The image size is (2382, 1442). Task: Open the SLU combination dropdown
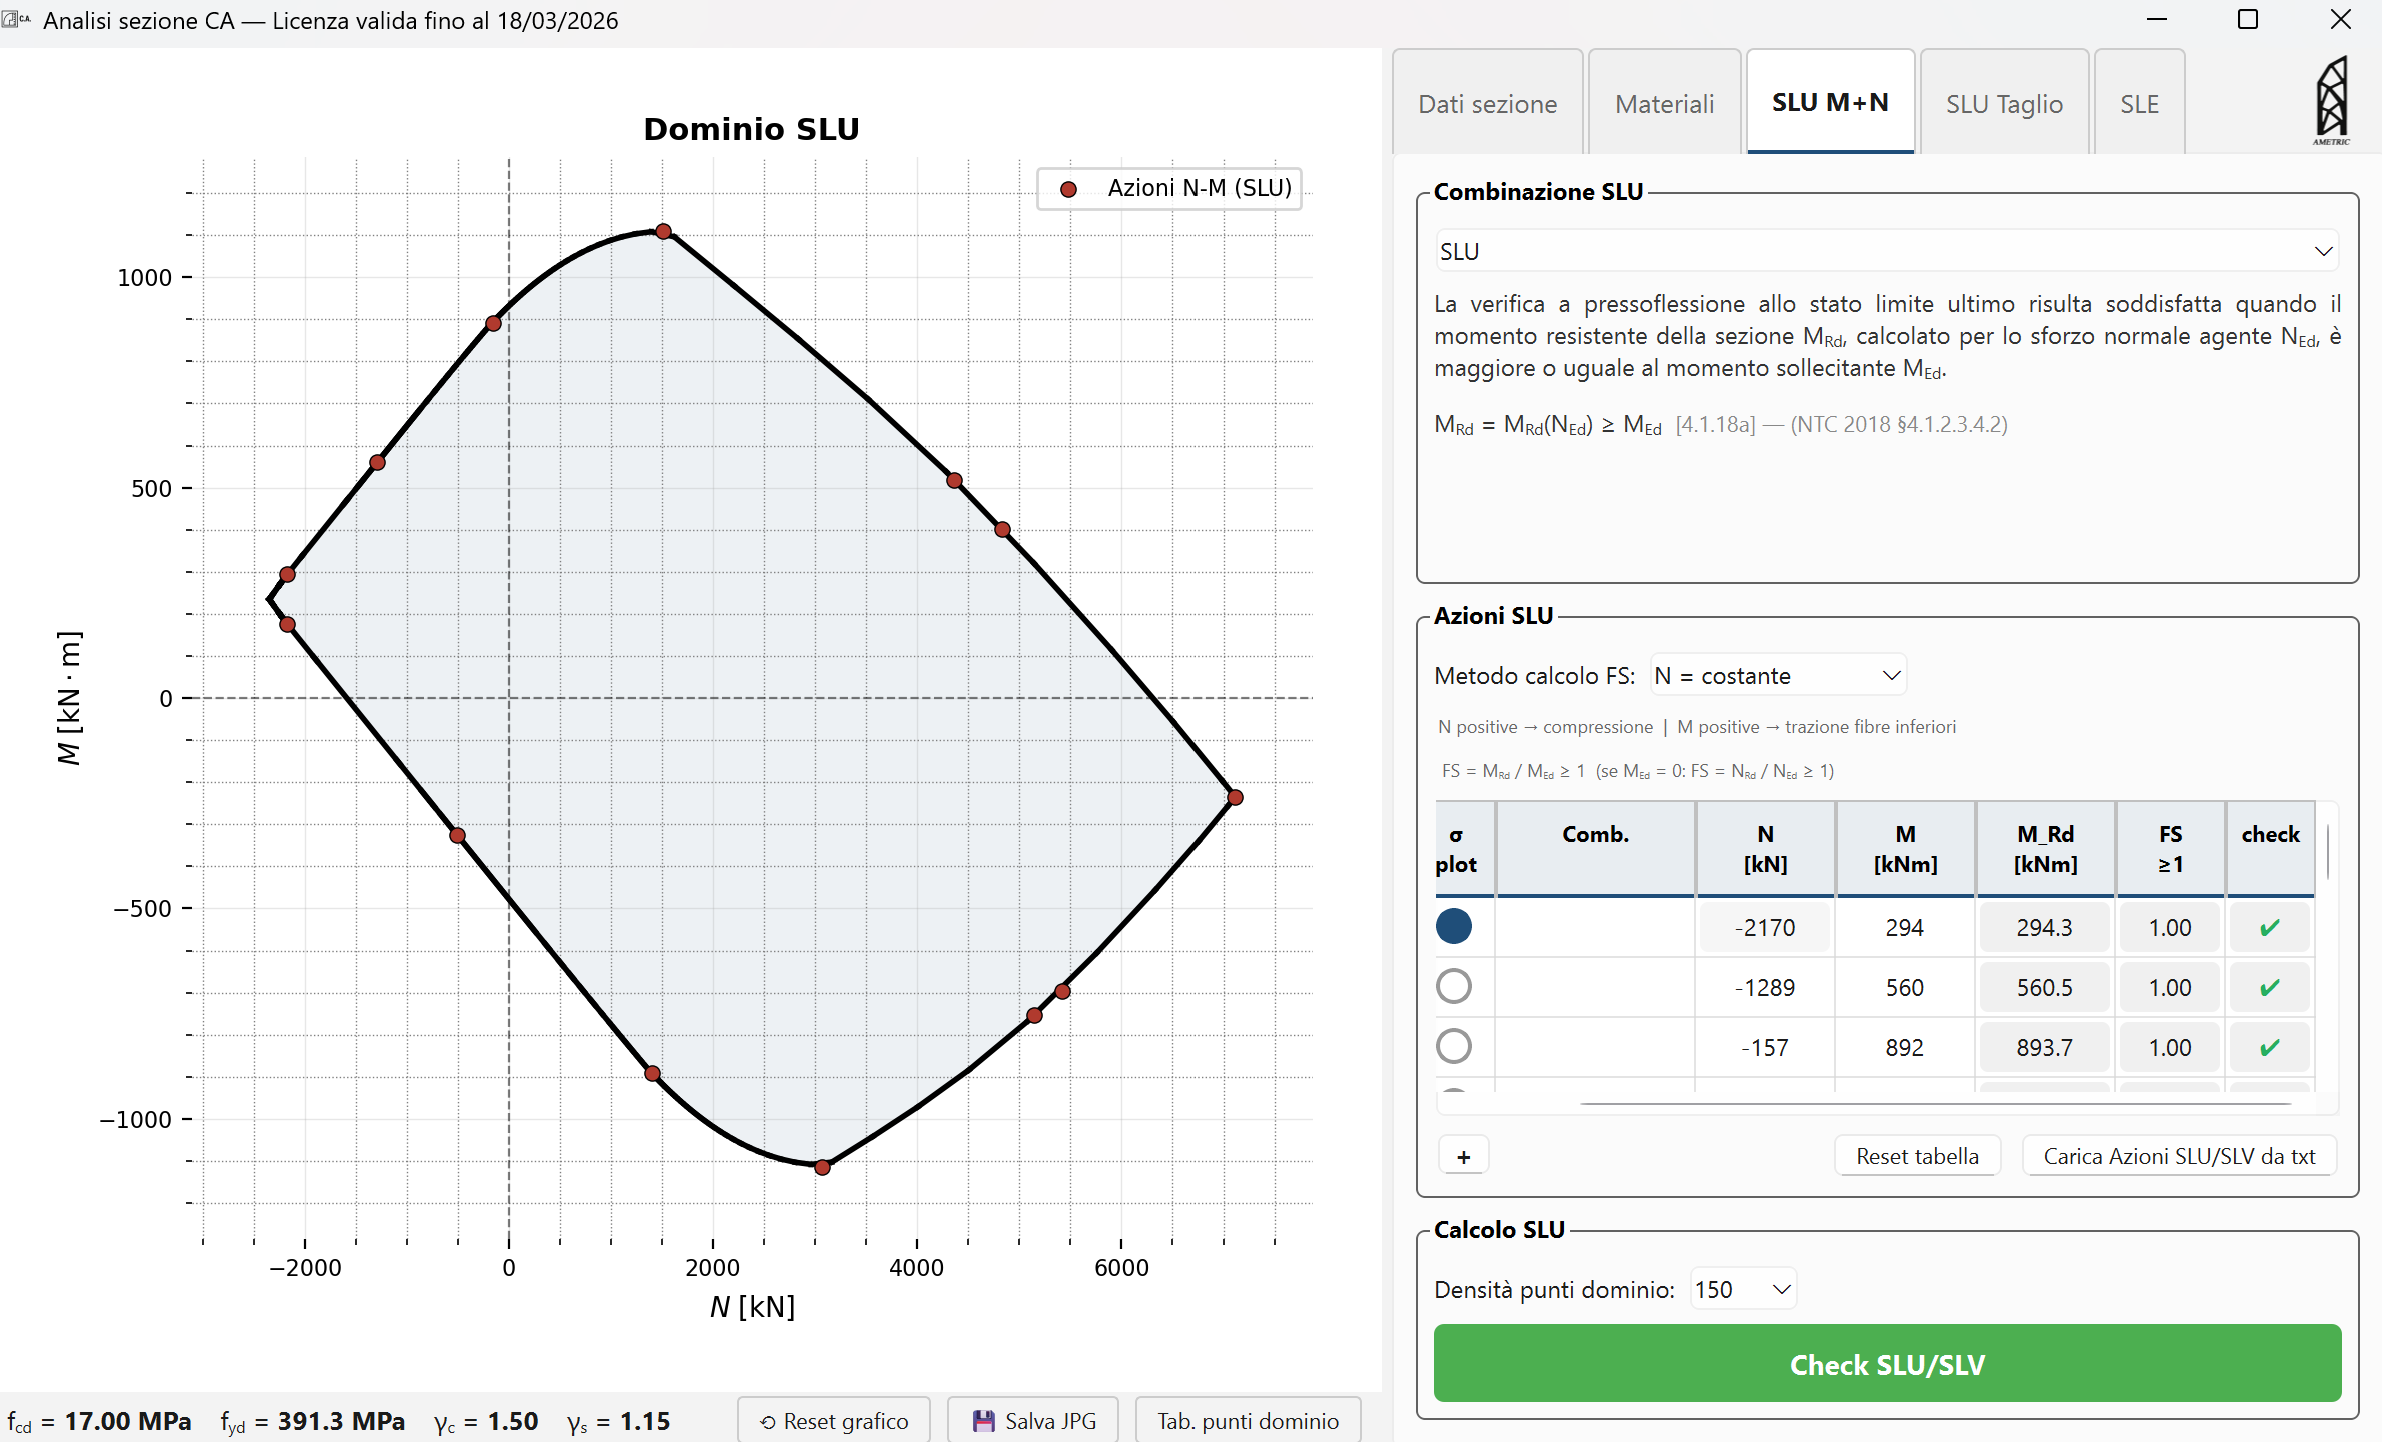[1886, 251]
